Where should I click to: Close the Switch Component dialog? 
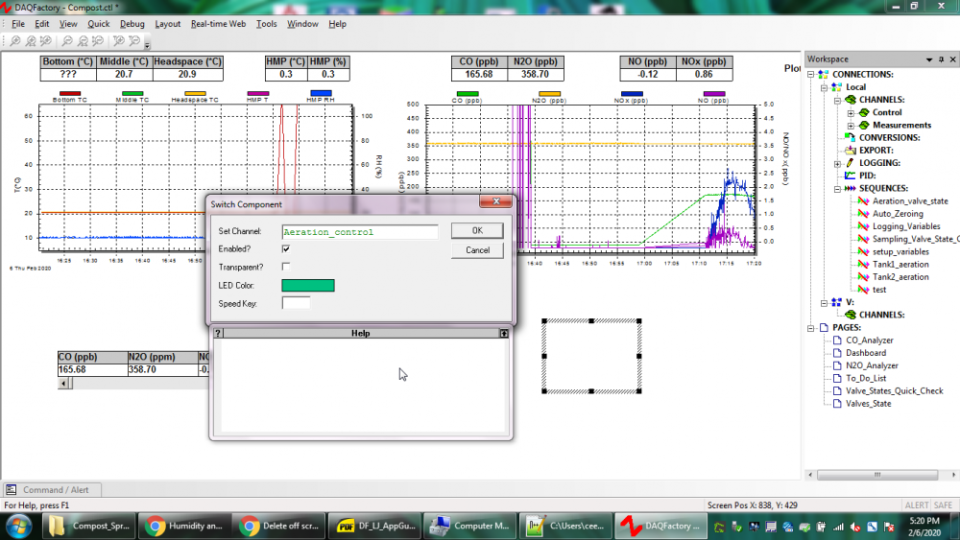click(x=496, y=201)
